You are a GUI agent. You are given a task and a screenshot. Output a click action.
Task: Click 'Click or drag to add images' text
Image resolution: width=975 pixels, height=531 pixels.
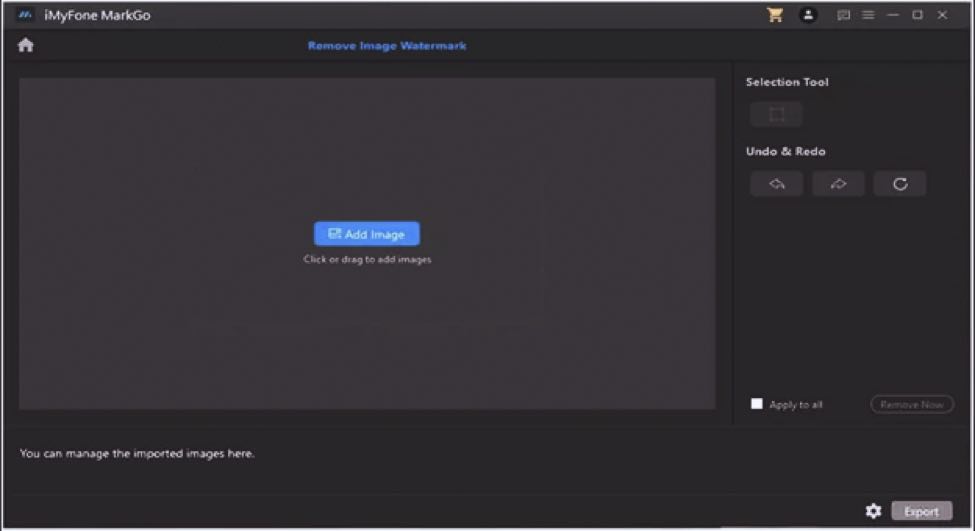pyautogui.click(x=367, y=259)
